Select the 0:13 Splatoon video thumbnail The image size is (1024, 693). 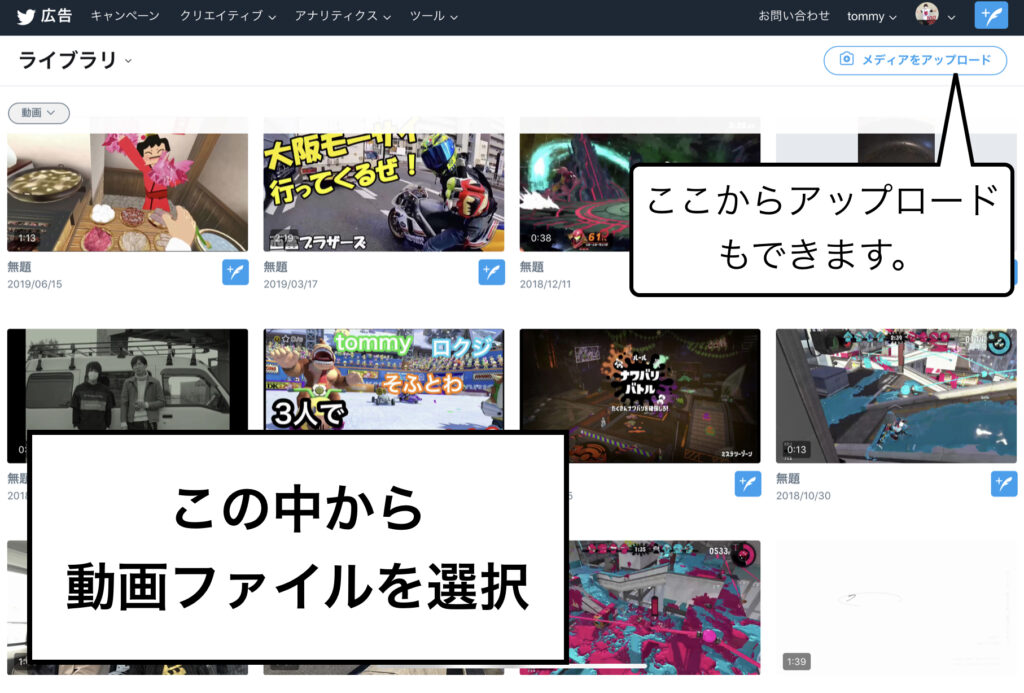tap(896, 396)
